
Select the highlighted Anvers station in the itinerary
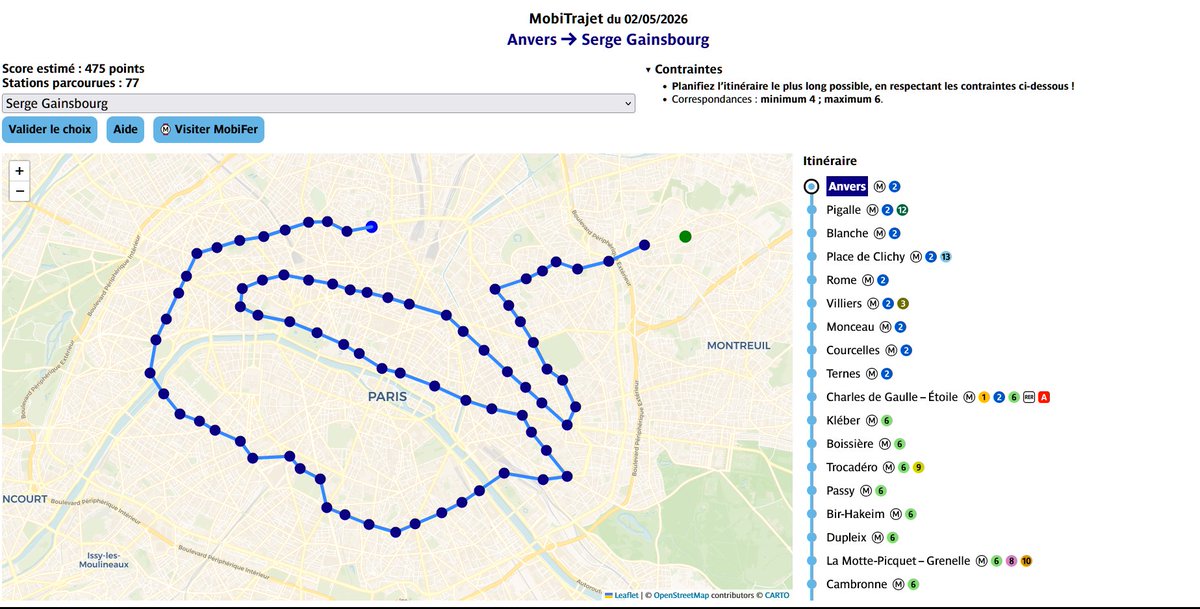point(847,186)
